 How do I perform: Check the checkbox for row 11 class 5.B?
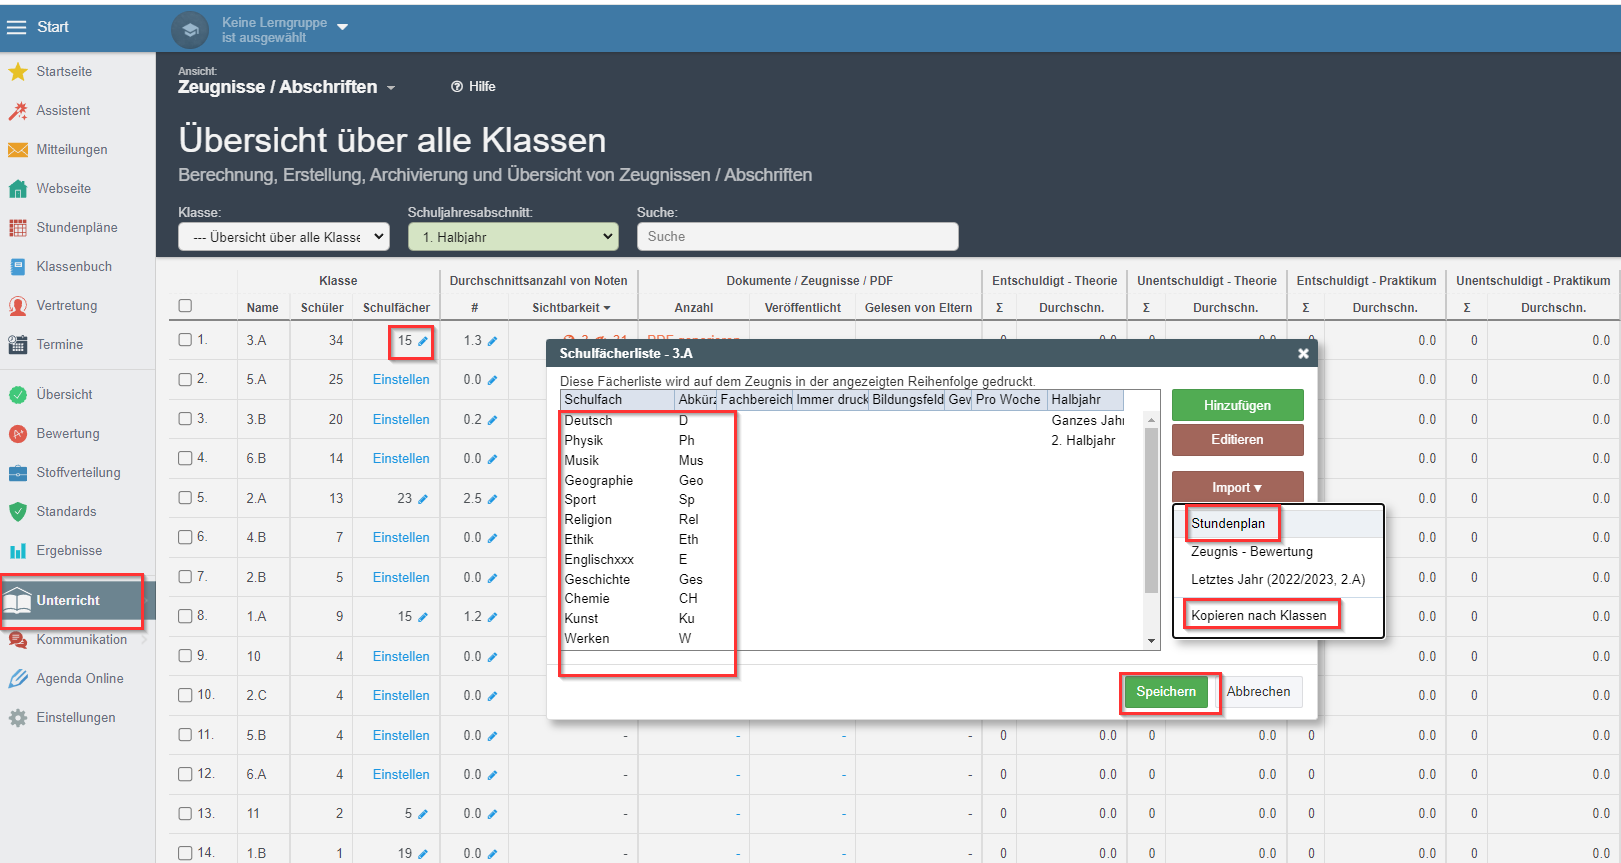click(185, 735)
